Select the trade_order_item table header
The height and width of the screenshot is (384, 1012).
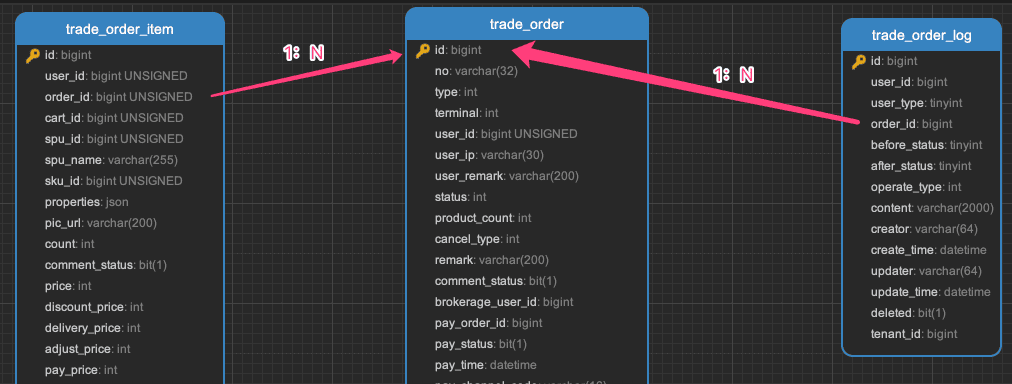click(x=119, y=29)
